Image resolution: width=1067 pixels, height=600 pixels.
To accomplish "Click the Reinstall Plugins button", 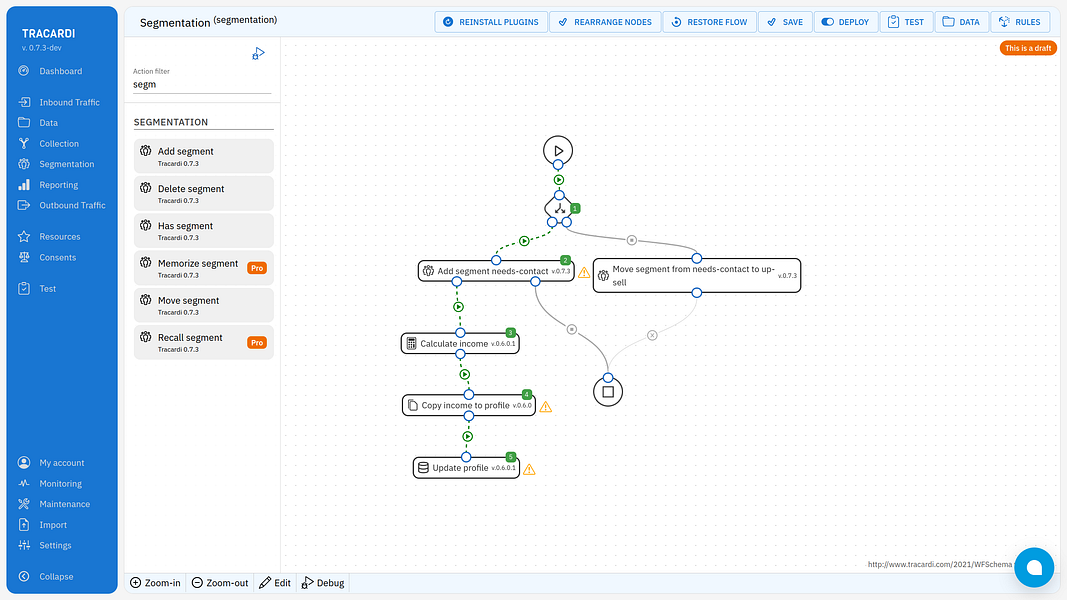I will pos(491,22).
